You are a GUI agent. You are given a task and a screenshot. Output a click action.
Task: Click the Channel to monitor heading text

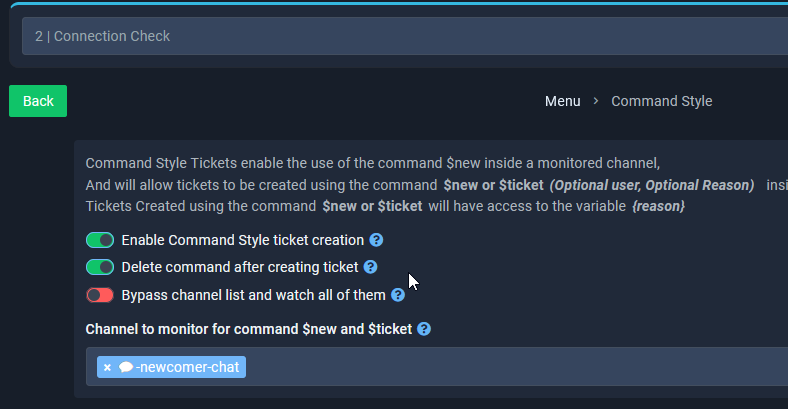pos(248,329)
